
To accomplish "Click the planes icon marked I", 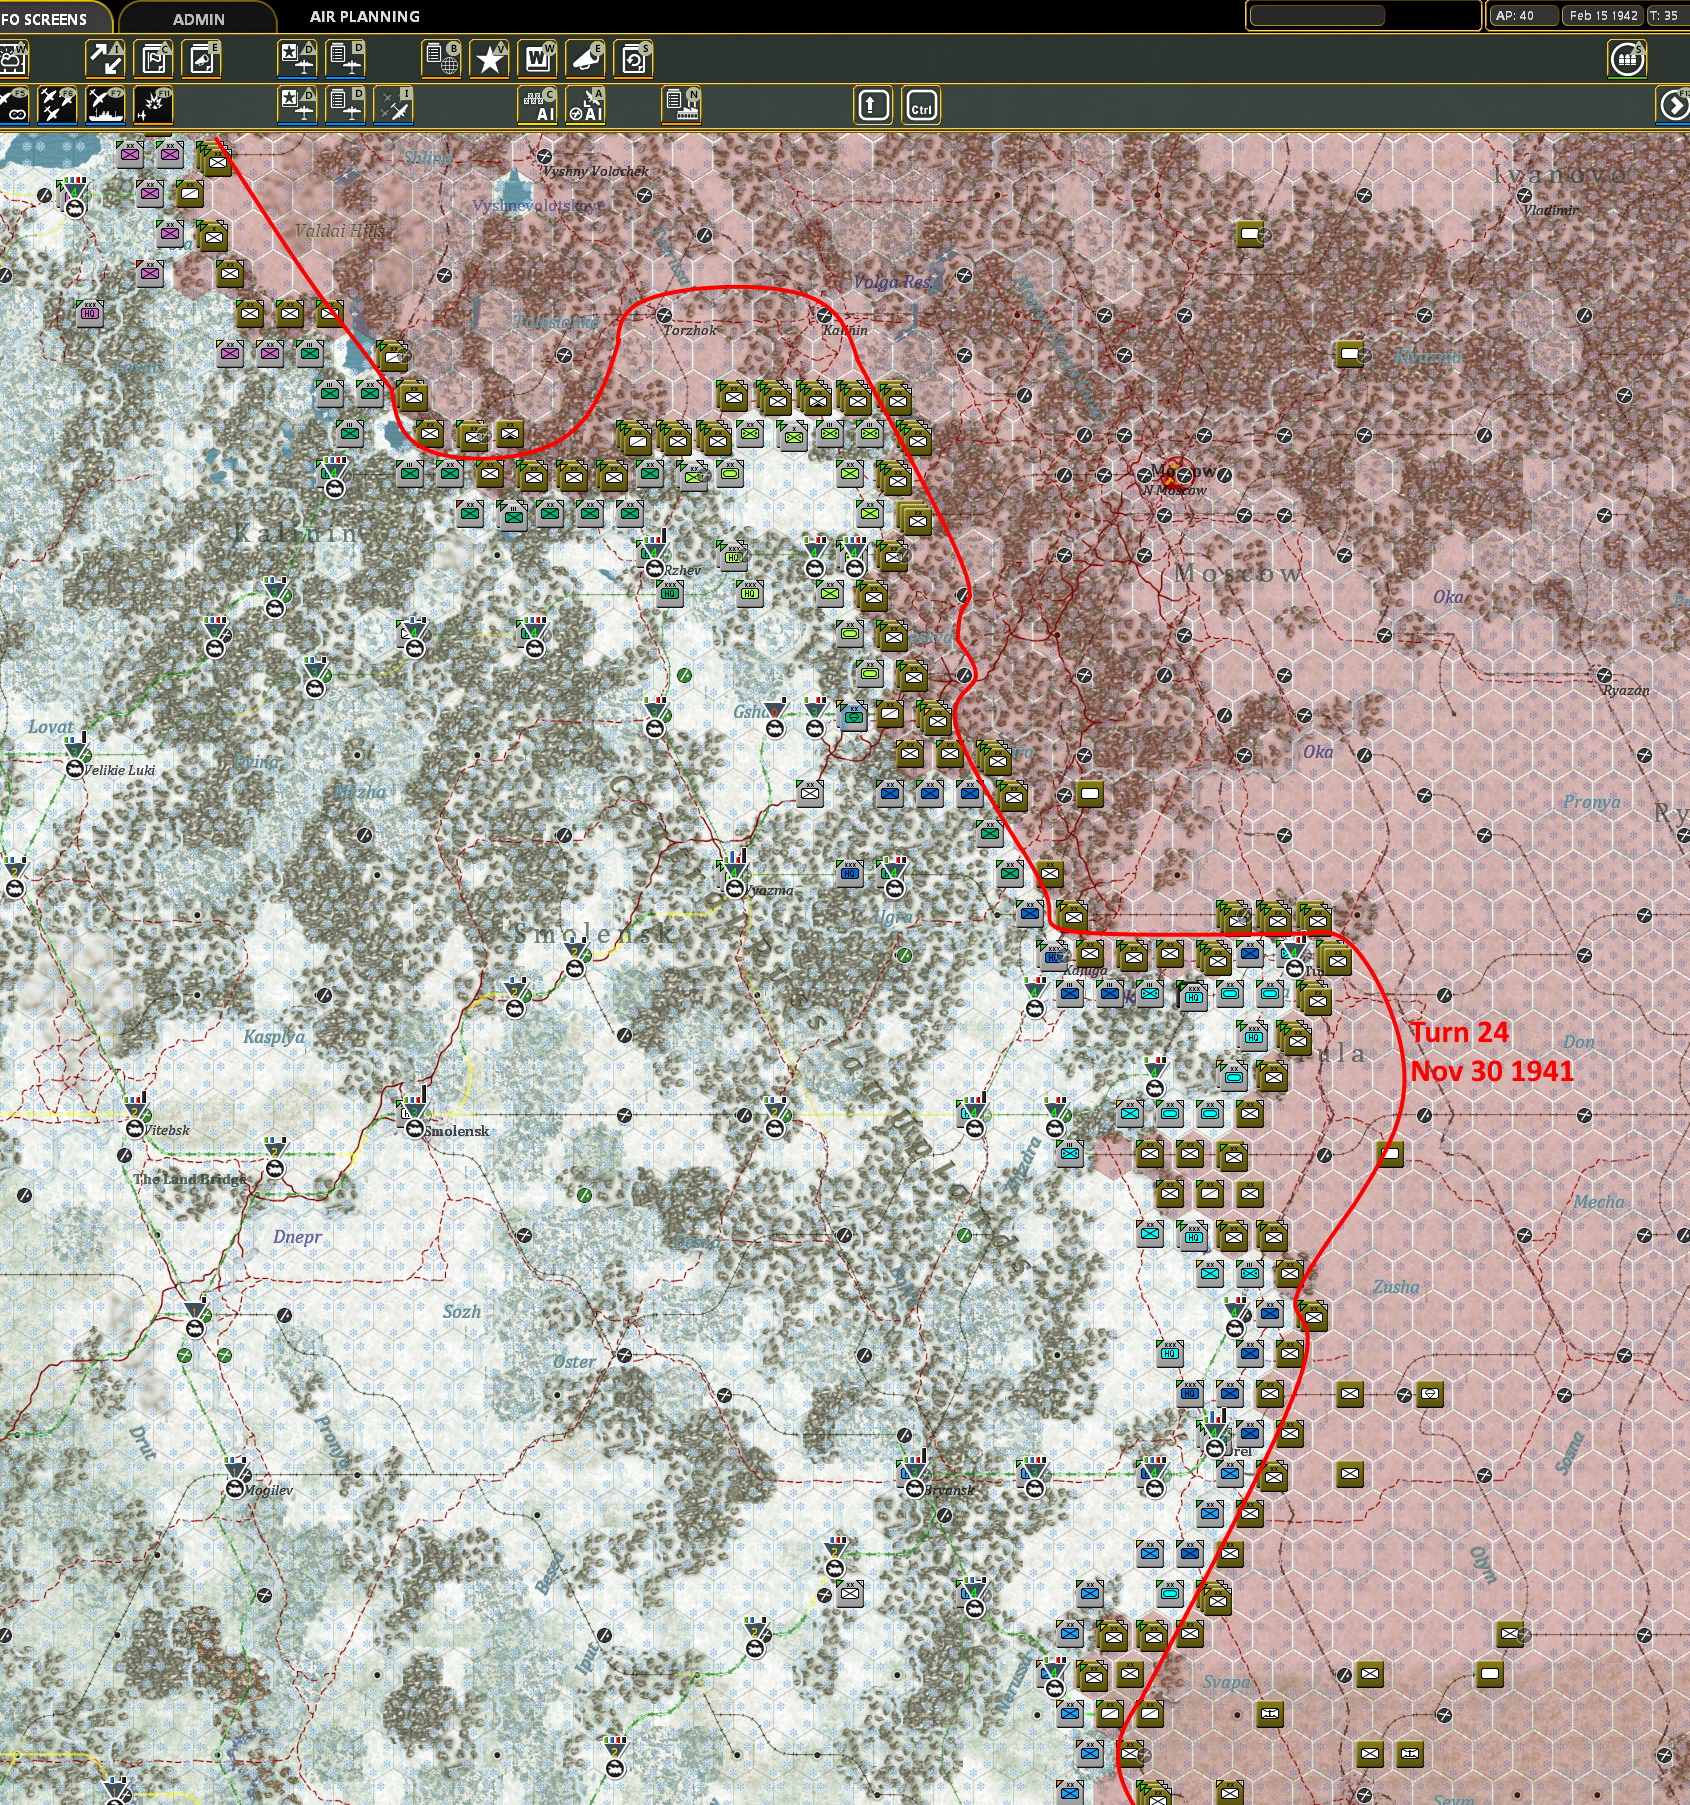I will click(x=394, y=105).
